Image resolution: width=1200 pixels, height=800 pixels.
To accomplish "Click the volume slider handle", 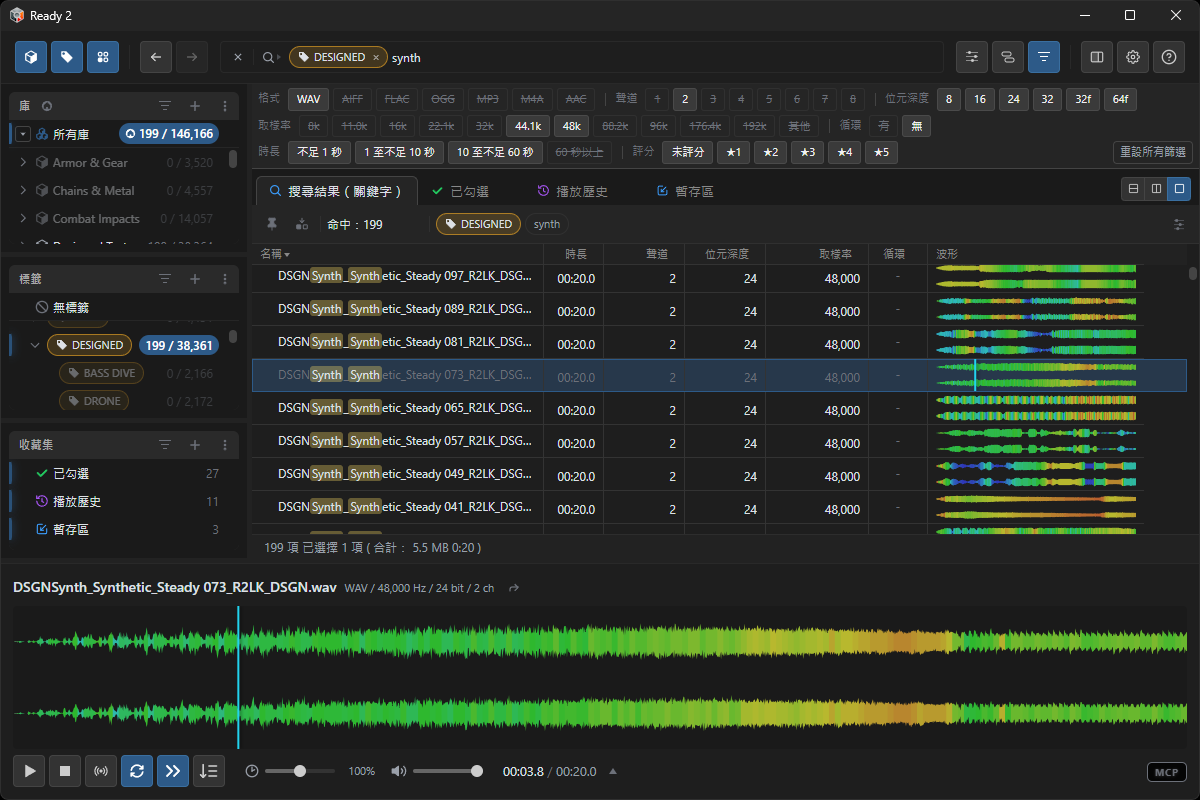I will [477, 771].
